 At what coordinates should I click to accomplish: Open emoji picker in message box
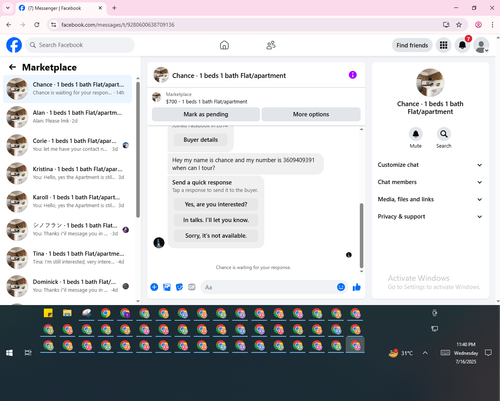tap(341, 287)
